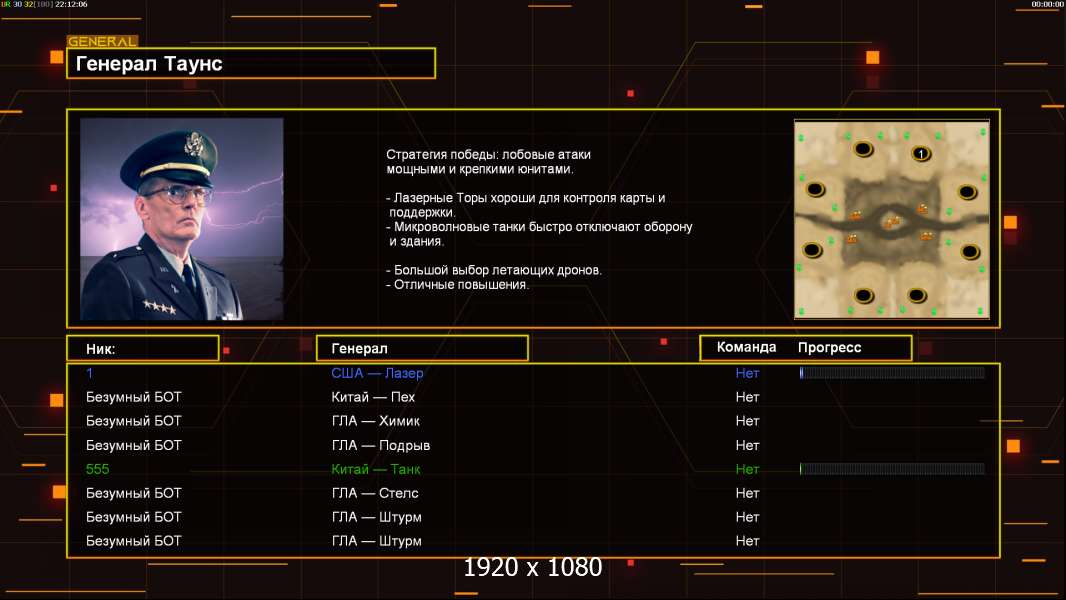The width and height of the screenshot is (1066, 600).
Task: Click the "Генерал Таунс" title box
Action: [x=250, y=64]
